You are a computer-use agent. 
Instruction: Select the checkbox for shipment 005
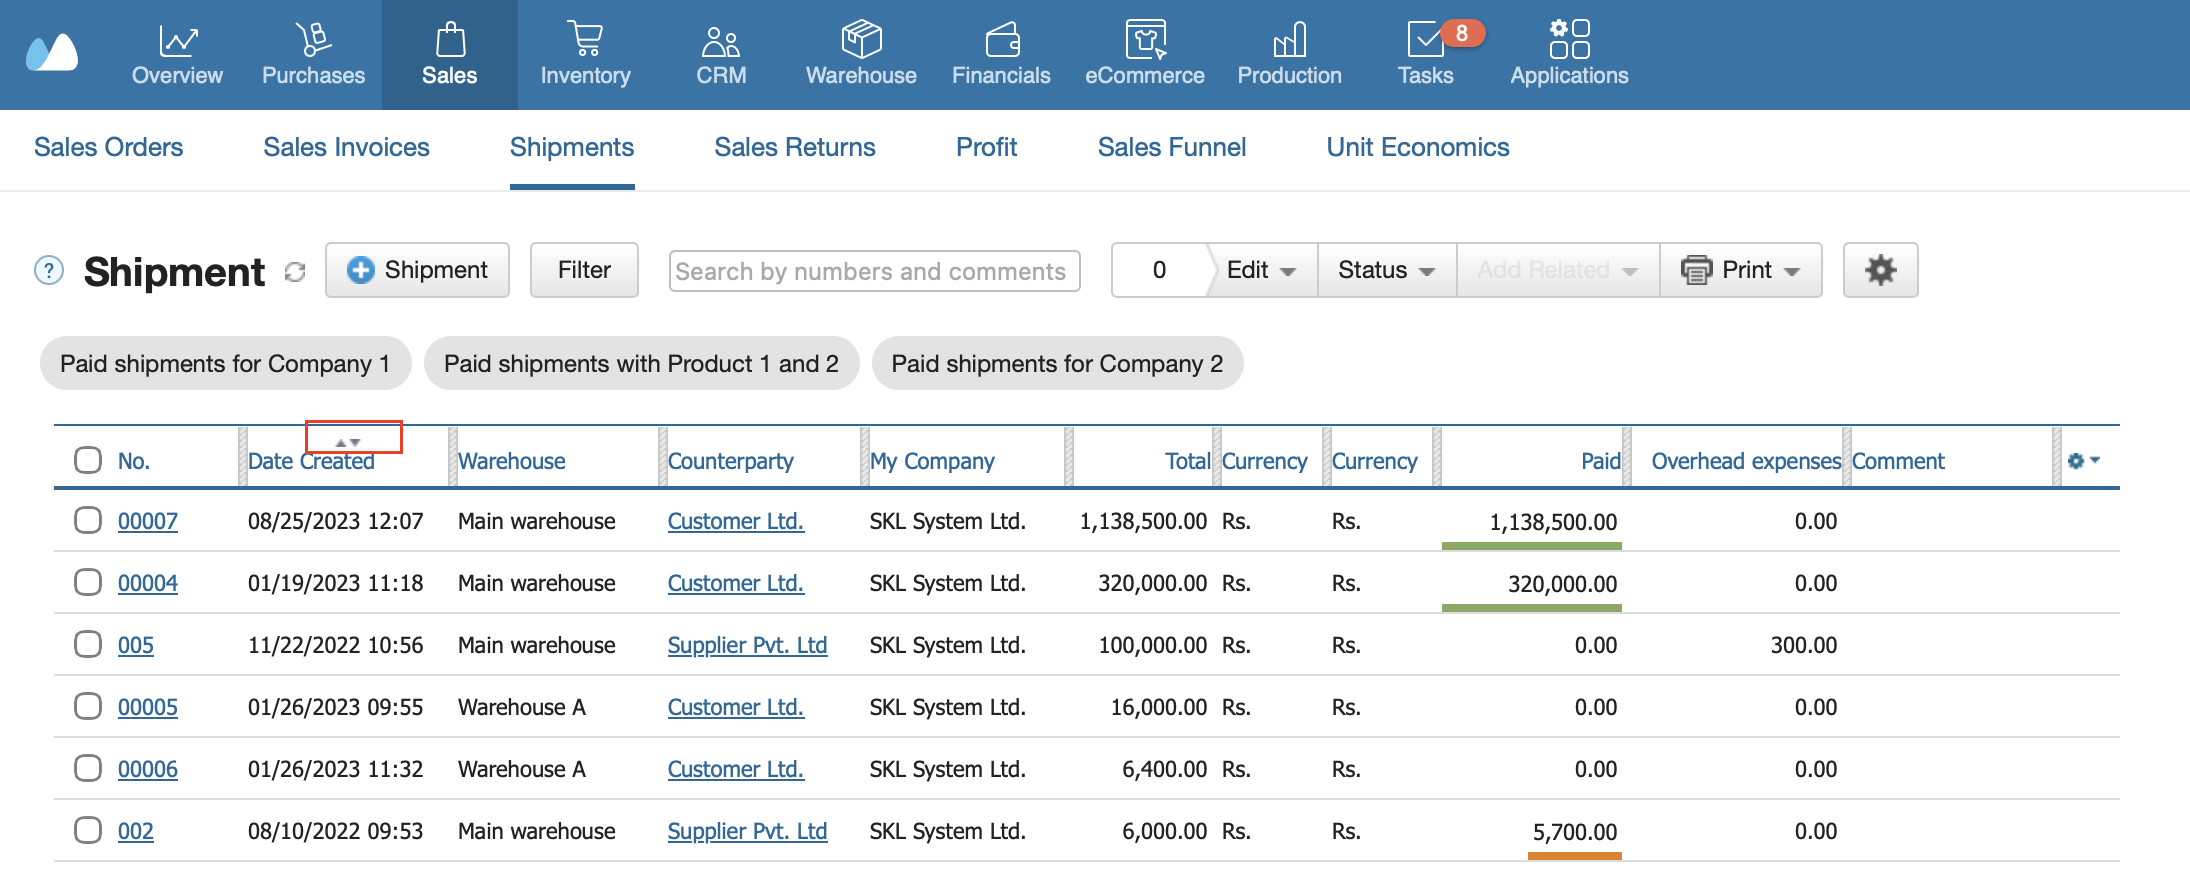(88, 644)
